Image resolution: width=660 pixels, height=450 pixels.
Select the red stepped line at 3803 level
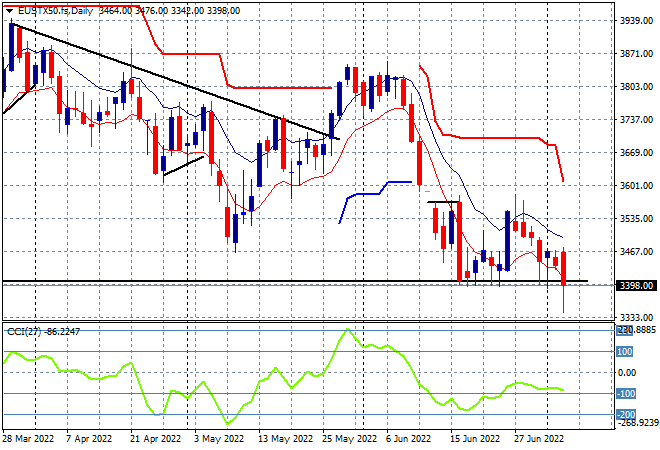tap(282, 88)
